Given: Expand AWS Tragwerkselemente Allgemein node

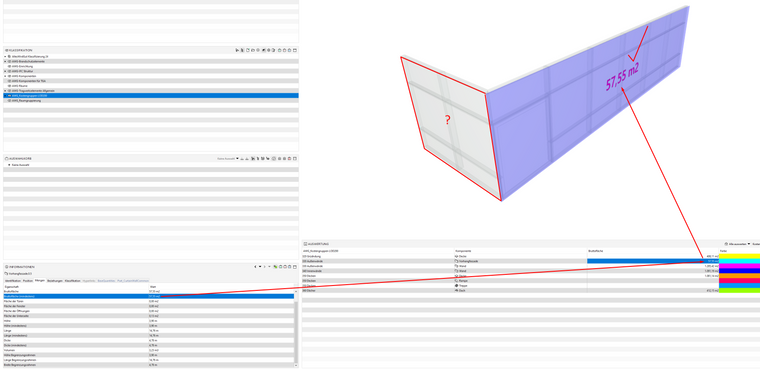Looking at the screenshot, I should click(x=5, y=91).
